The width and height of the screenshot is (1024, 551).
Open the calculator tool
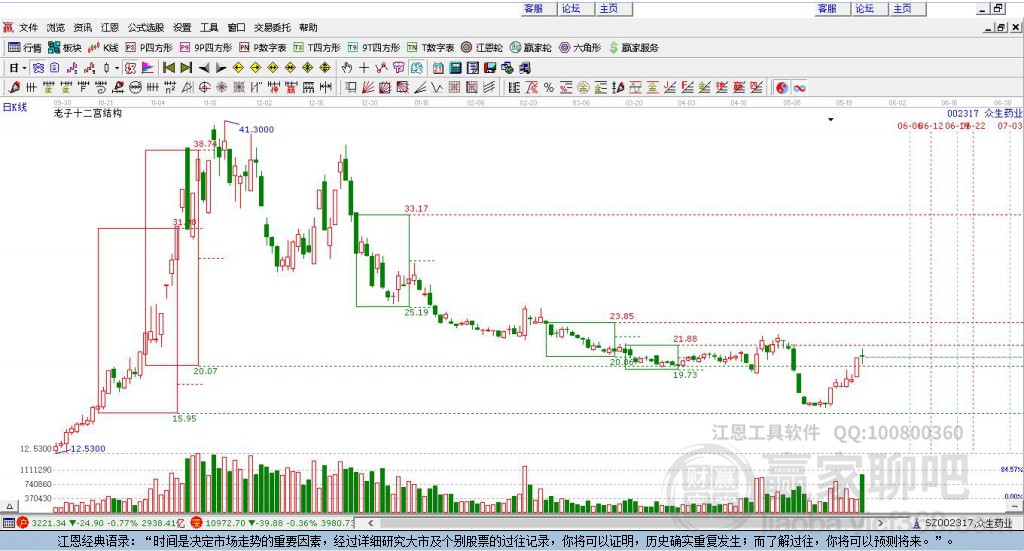455,68
